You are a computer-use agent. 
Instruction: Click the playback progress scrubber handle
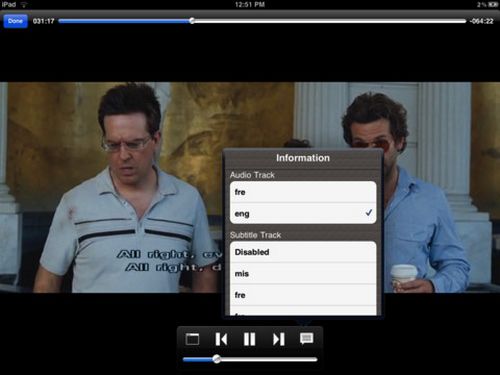(x=192, y=21)
